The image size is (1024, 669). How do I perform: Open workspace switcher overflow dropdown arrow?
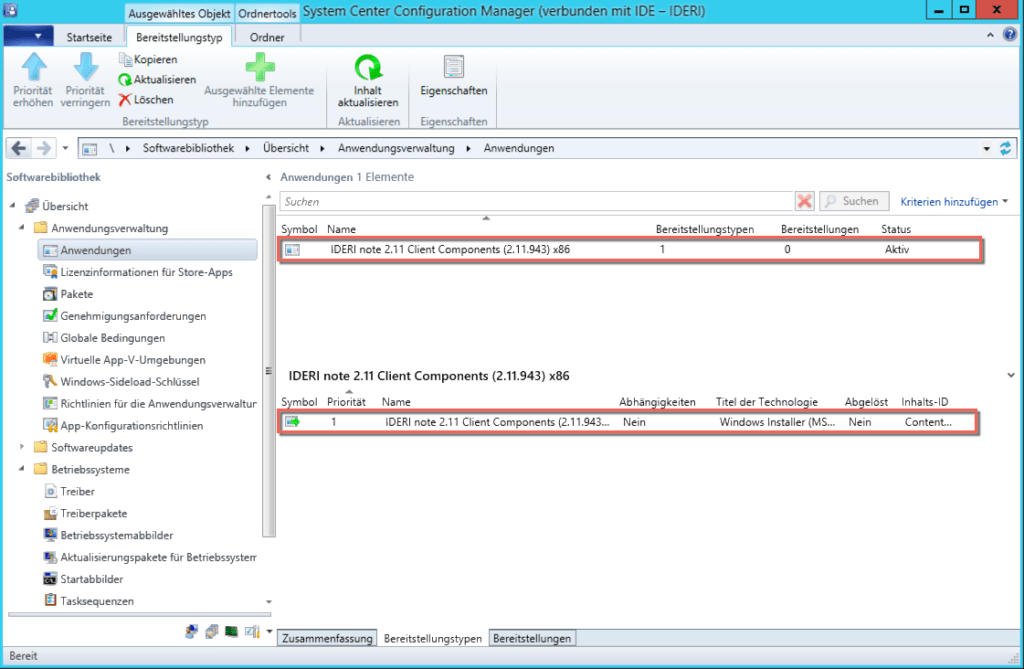tap(269, 631)
